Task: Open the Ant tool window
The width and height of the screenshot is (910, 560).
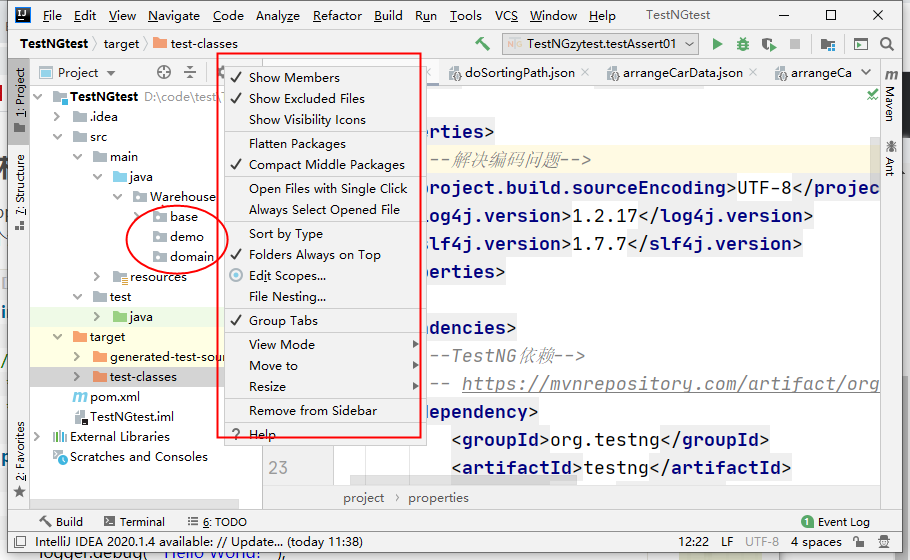Action: pos(890,157)
